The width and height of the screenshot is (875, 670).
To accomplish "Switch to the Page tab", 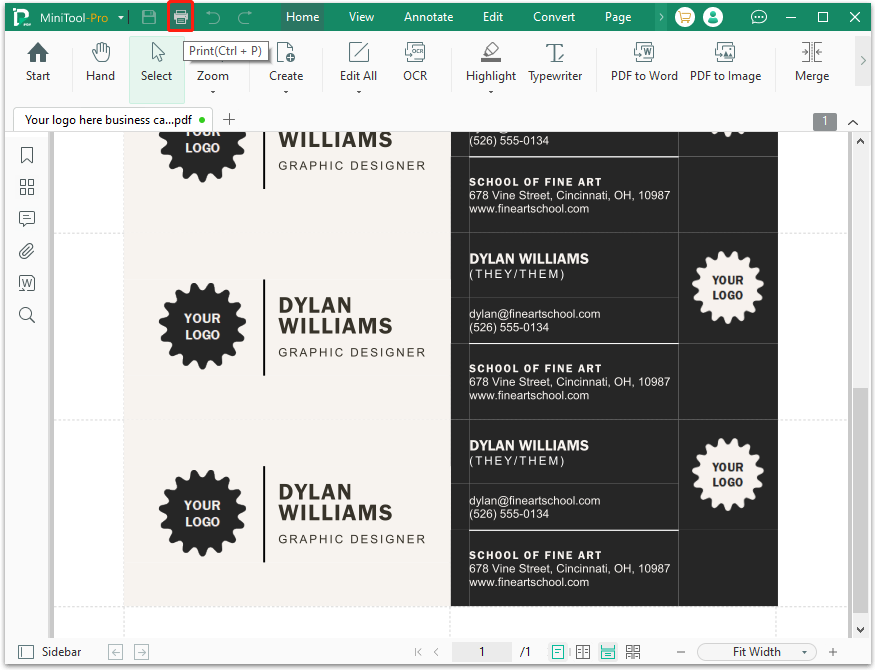I will point(618,17).
